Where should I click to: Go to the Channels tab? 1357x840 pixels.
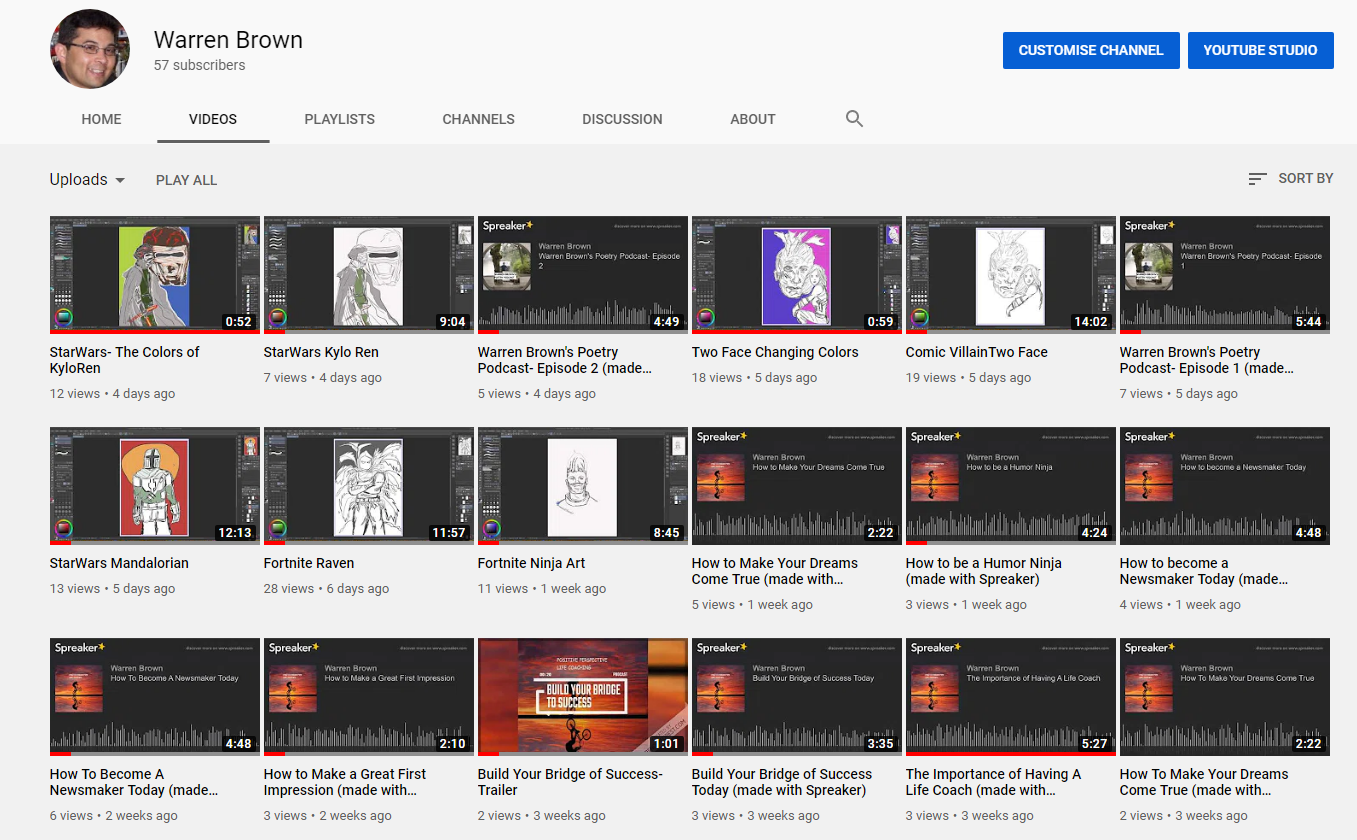tap(479, 119)
